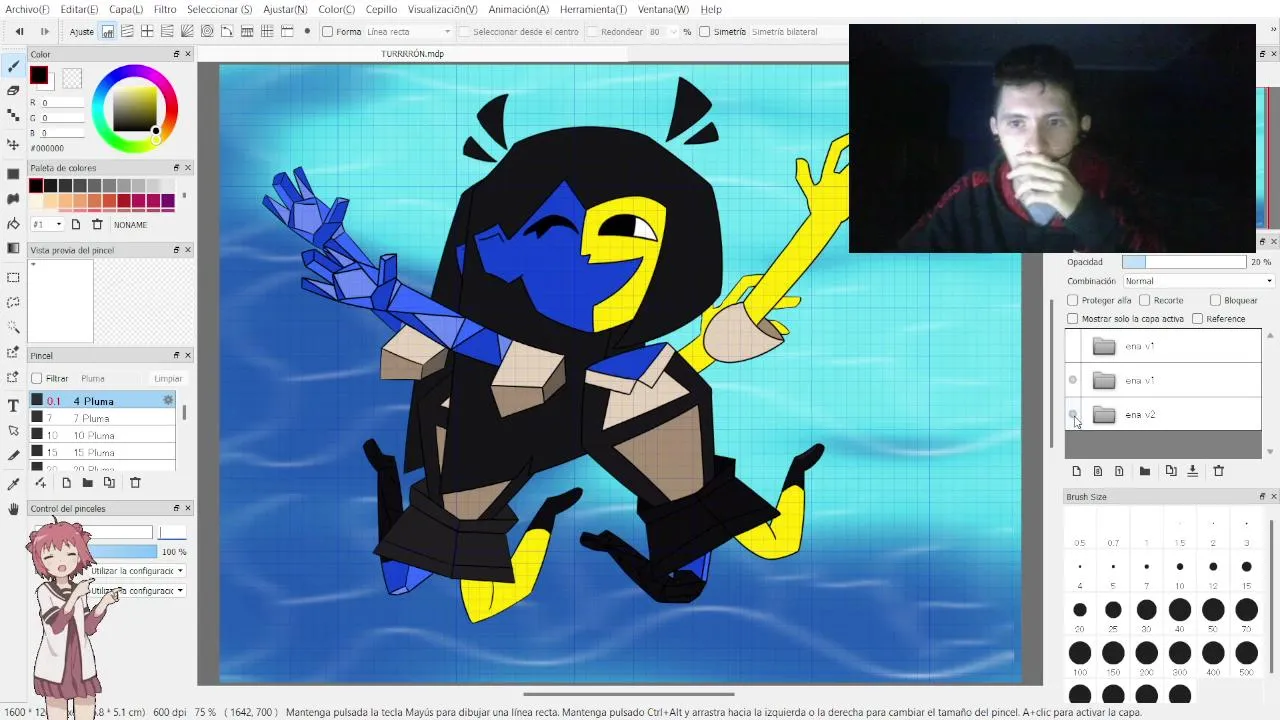Select the dark red palette swatch
Viewport: 1280px width, 720px height.
click(x=124, y=201)
